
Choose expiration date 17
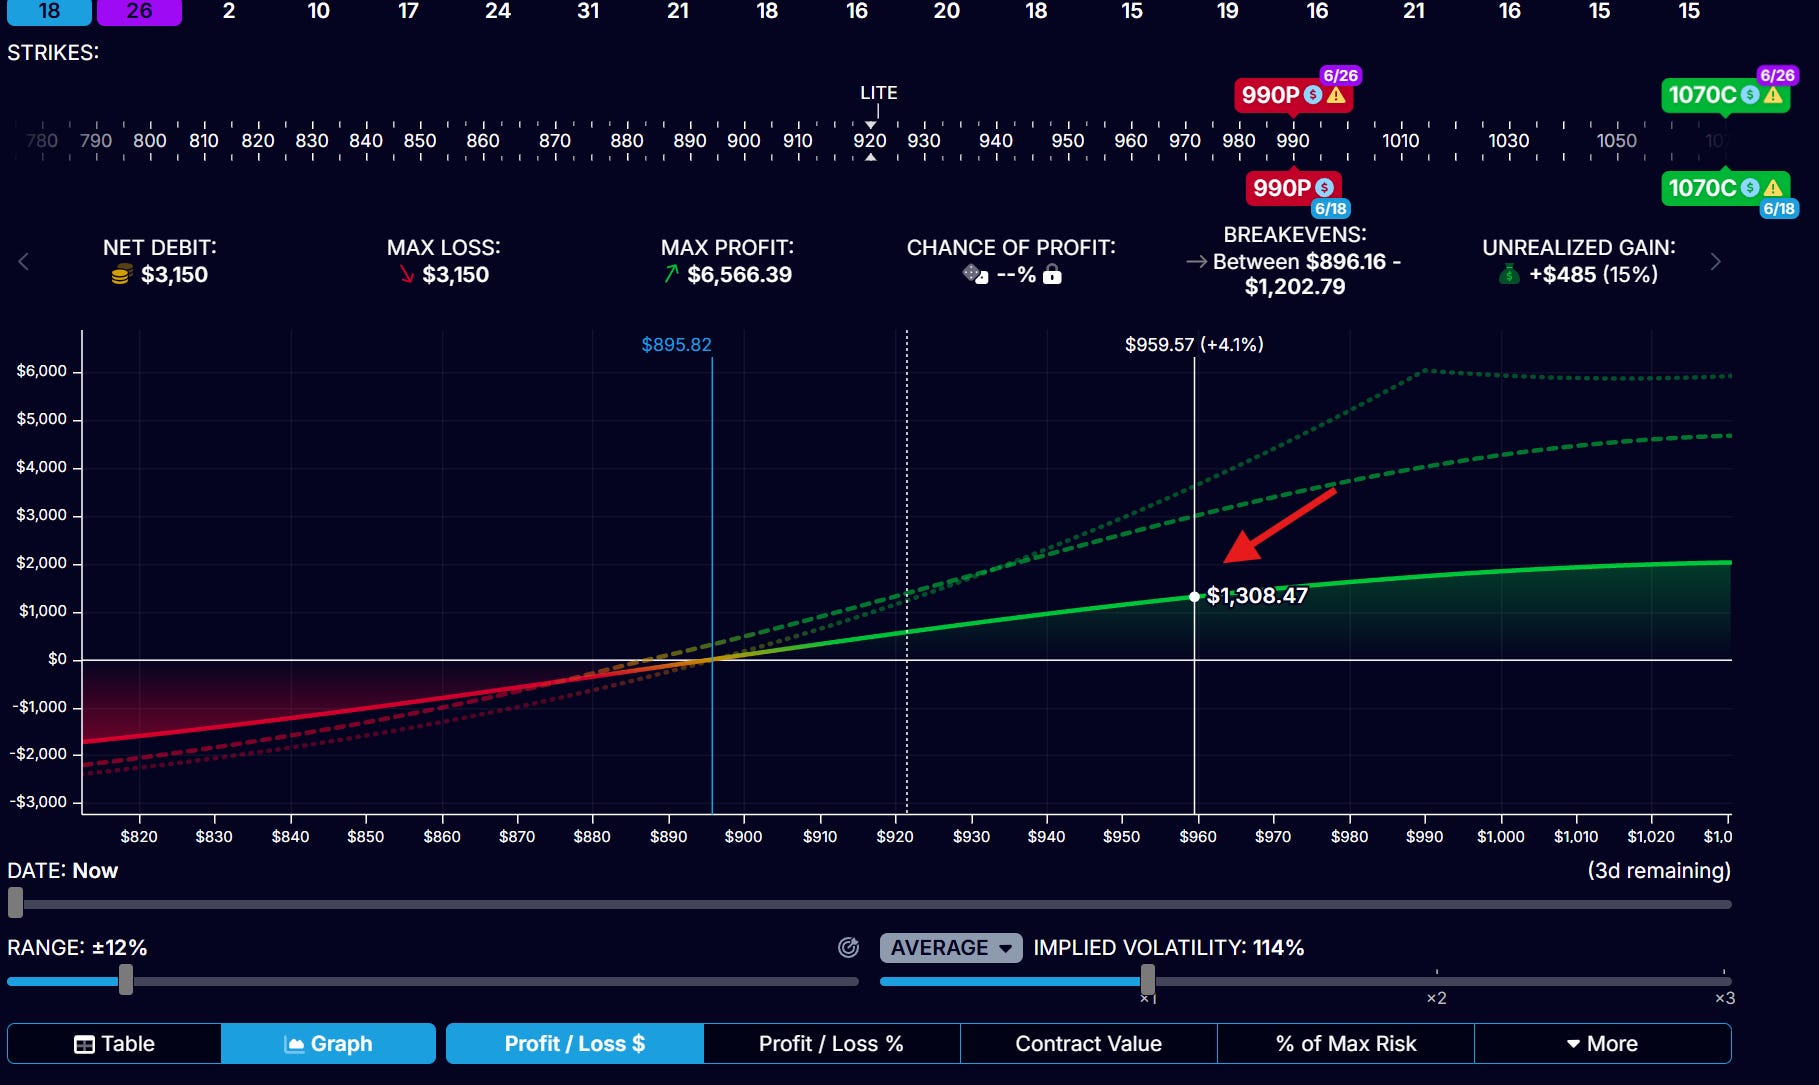[408, 11]
